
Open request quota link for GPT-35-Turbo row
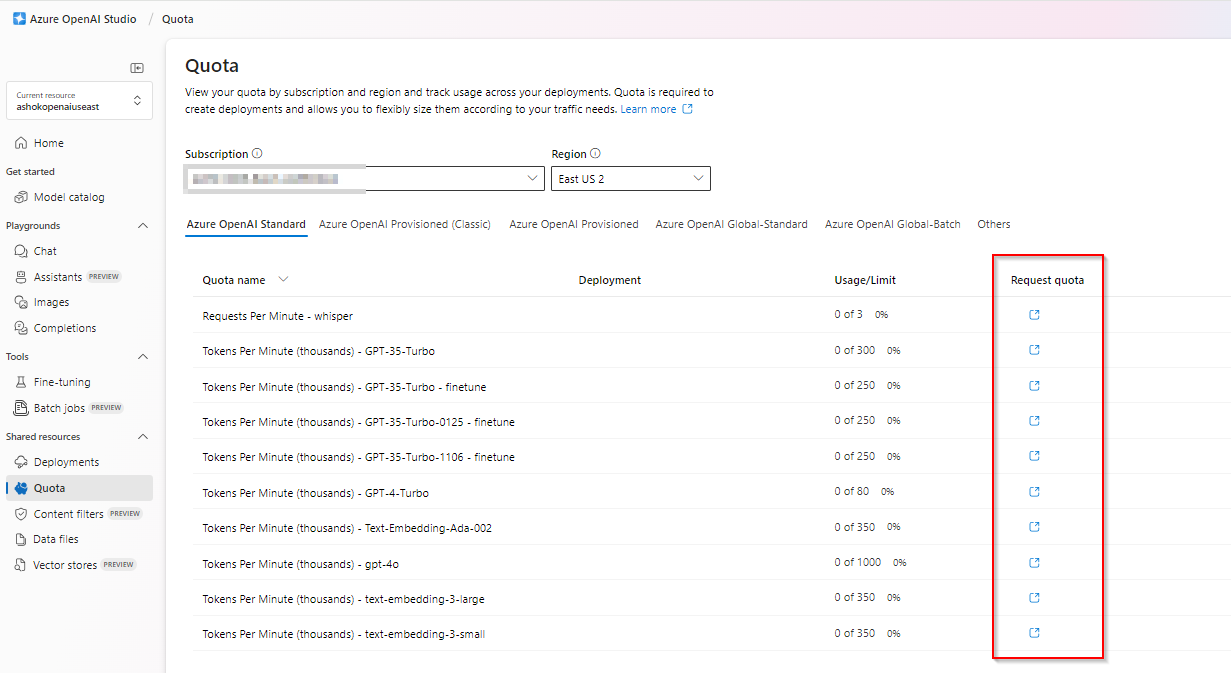tap(1034, 350)
